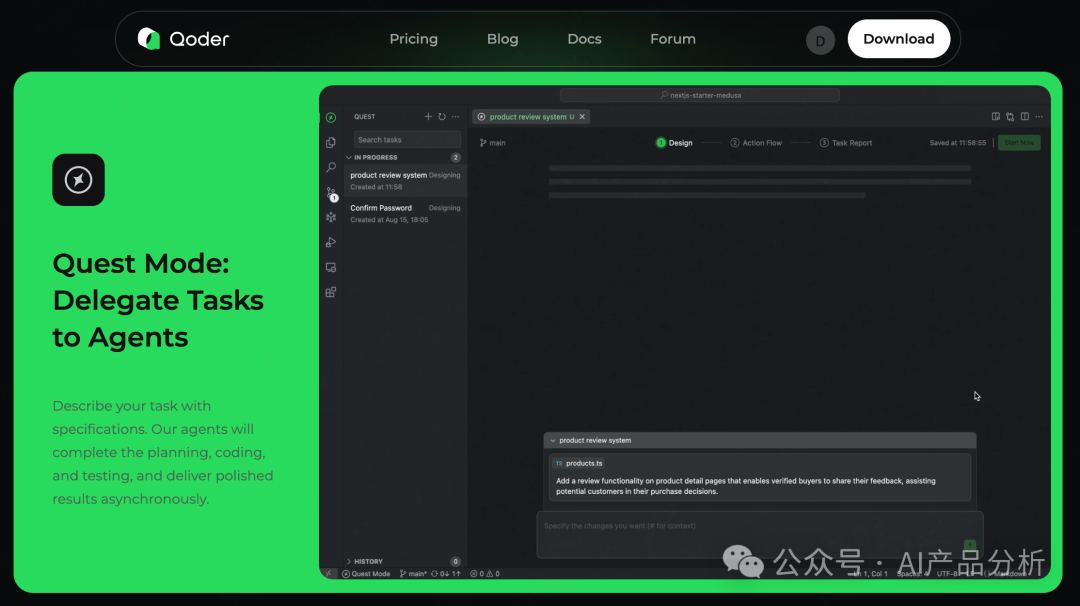Open the Search magnifier icon in activity bar
Image resolution: width=1080 pixels, height=606 pixels.
click(x=331, y=167)
